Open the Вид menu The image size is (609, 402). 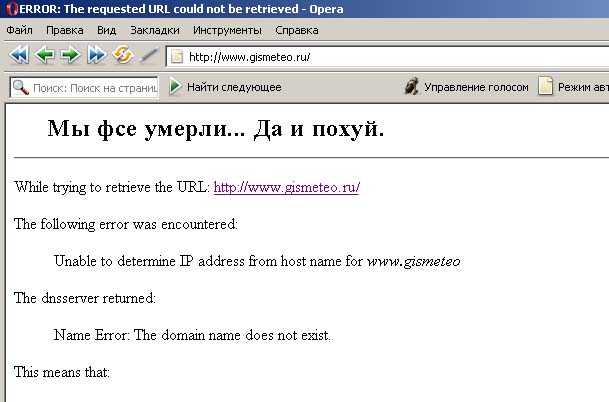(106, 30)
